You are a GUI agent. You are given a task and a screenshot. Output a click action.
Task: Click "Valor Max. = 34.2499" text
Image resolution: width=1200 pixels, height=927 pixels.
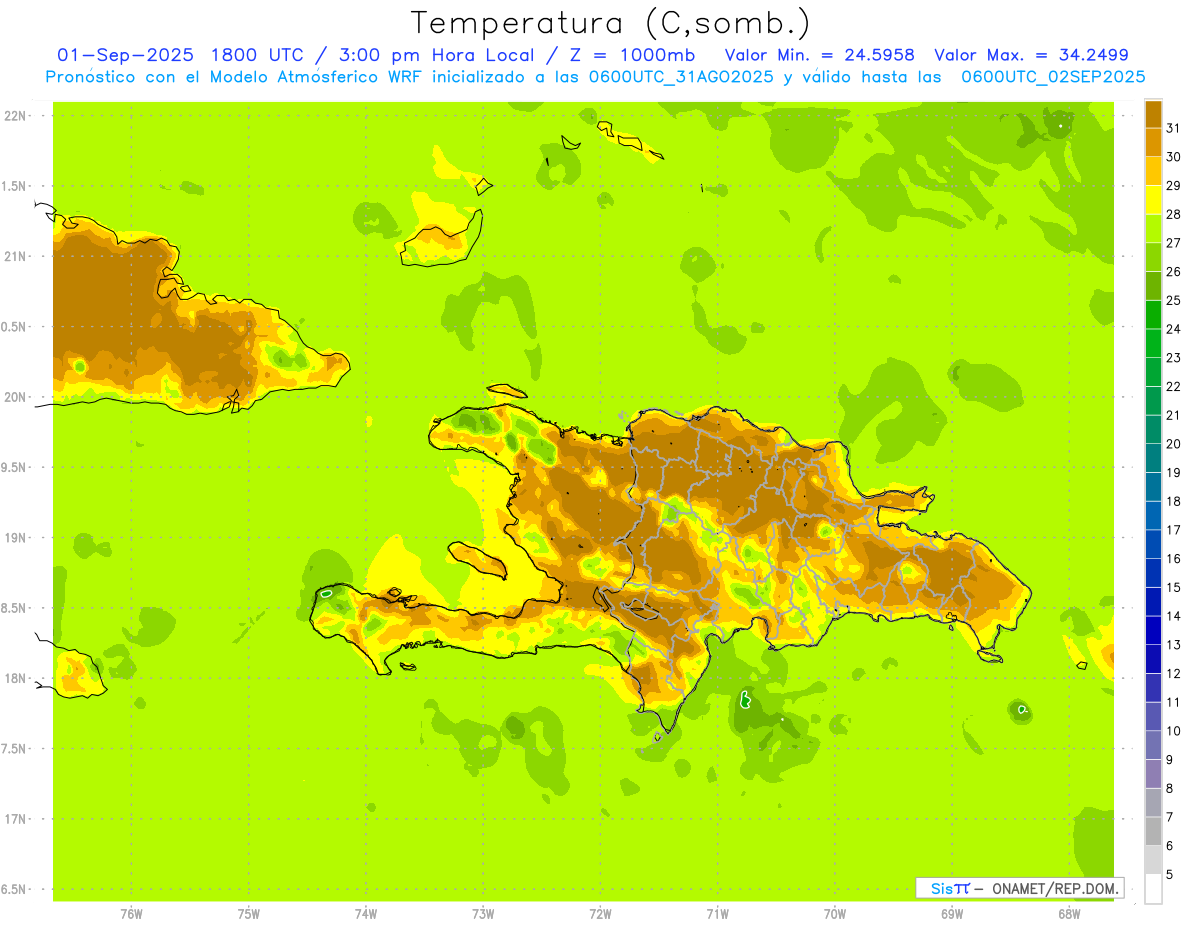pos(1032,55)
